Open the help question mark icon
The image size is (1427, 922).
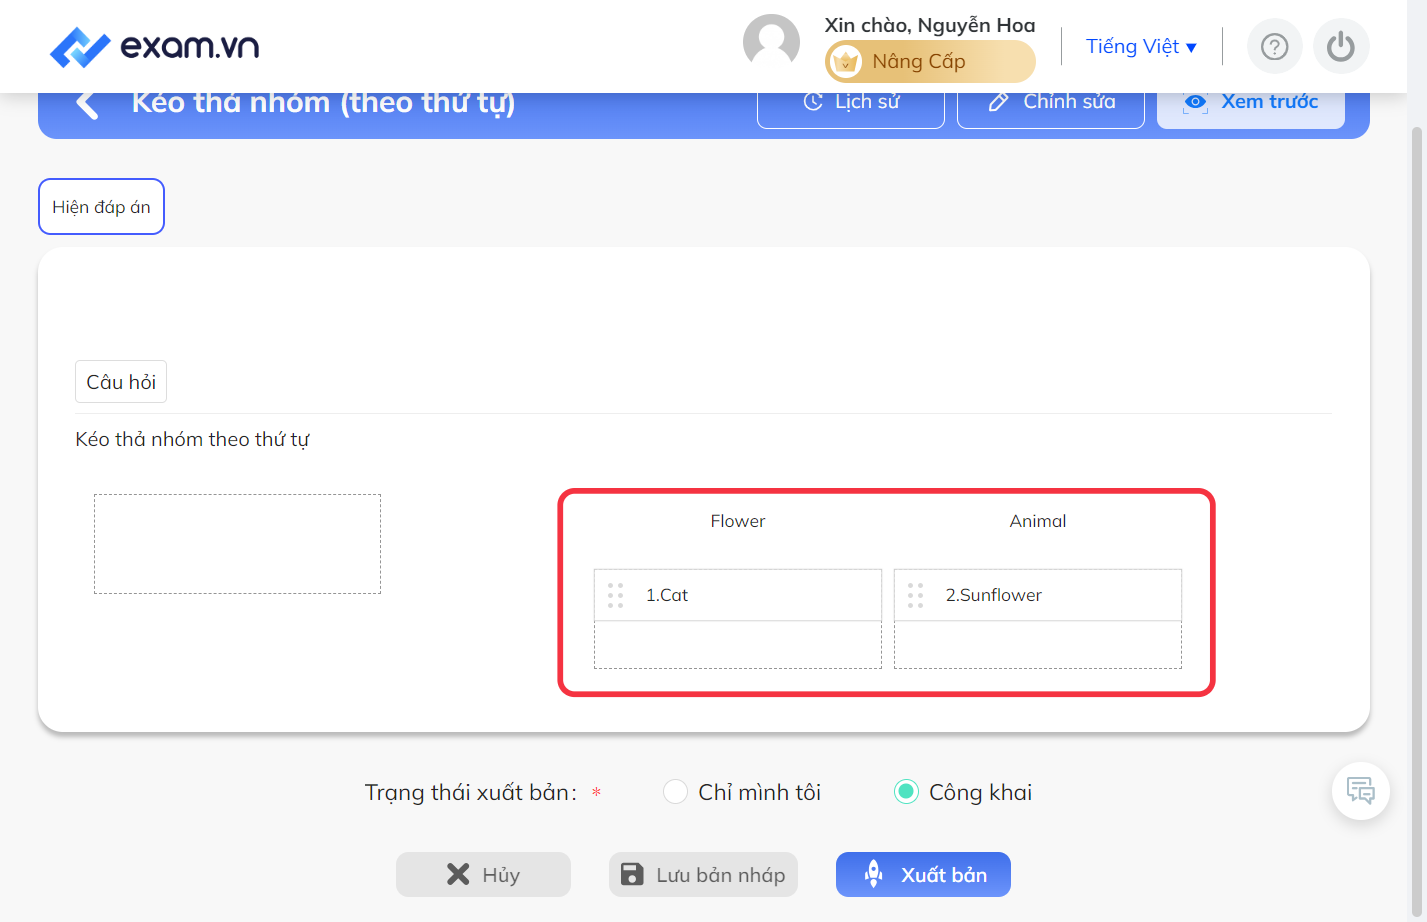coord(1274,46)
